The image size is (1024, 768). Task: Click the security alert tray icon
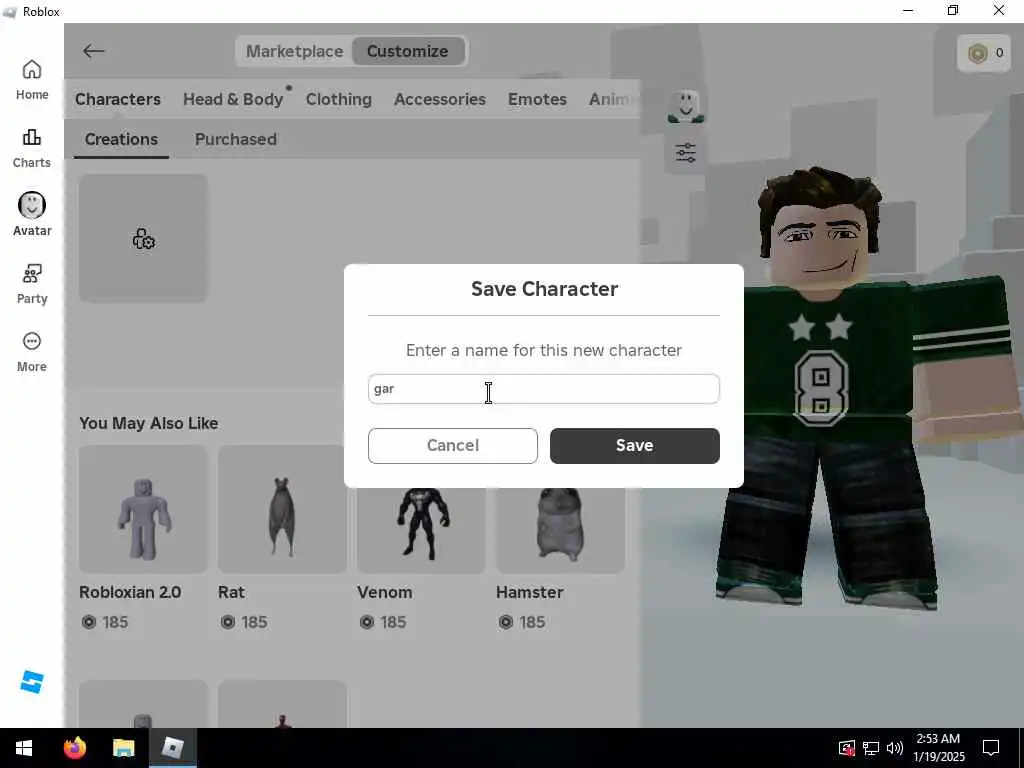pyautogui.click(x=846, y=748)
